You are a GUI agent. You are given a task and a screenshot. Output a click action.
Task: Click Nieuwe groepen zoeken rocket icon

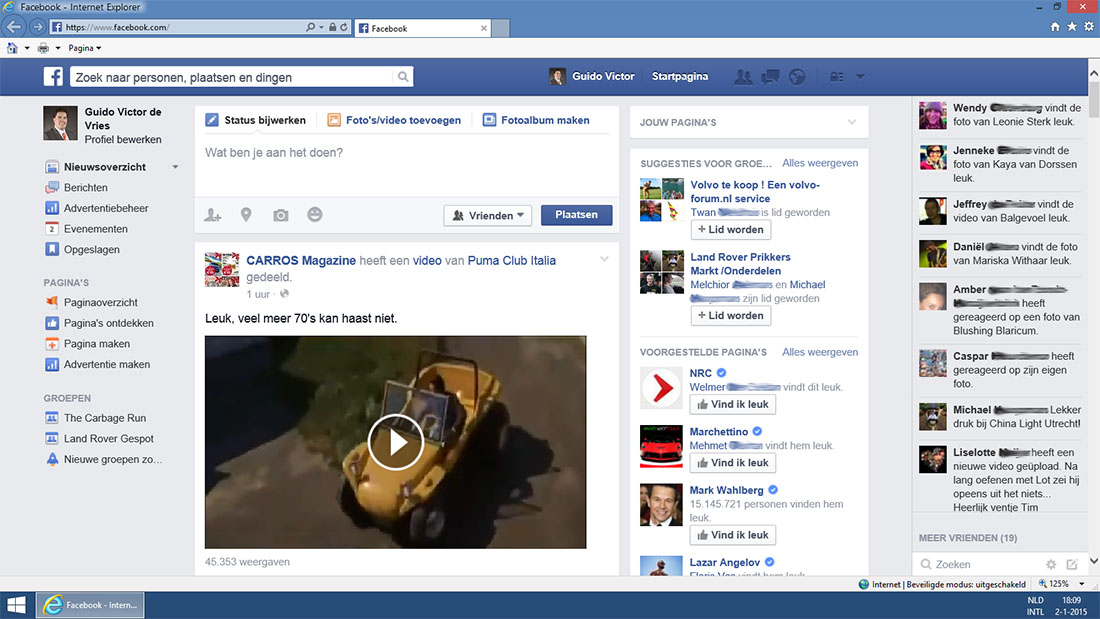(52, 460)
